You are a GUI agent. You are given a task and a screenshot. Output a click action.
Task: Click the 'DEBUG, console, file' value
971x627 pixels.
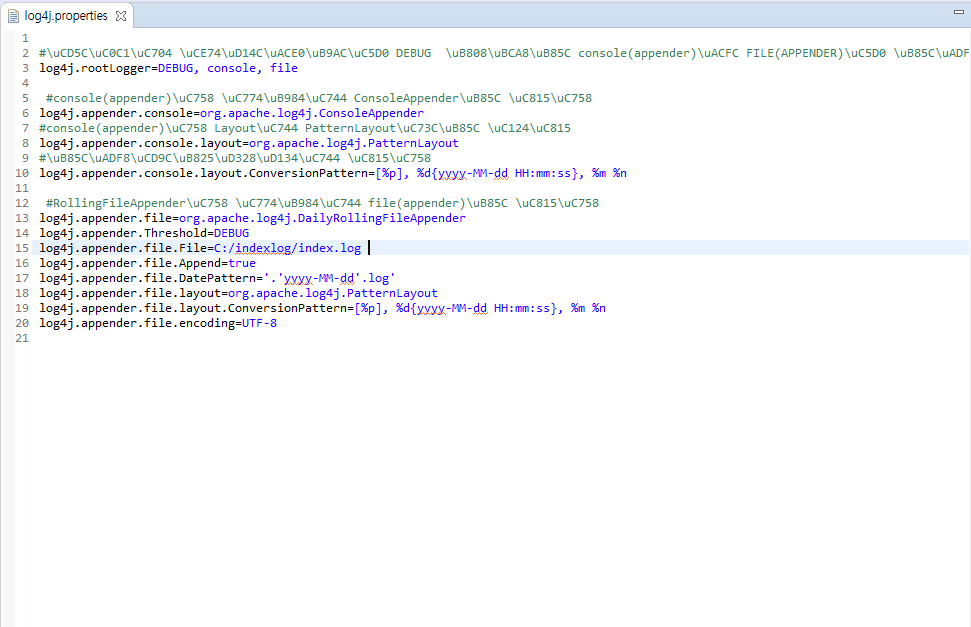[x=228, y=68]
